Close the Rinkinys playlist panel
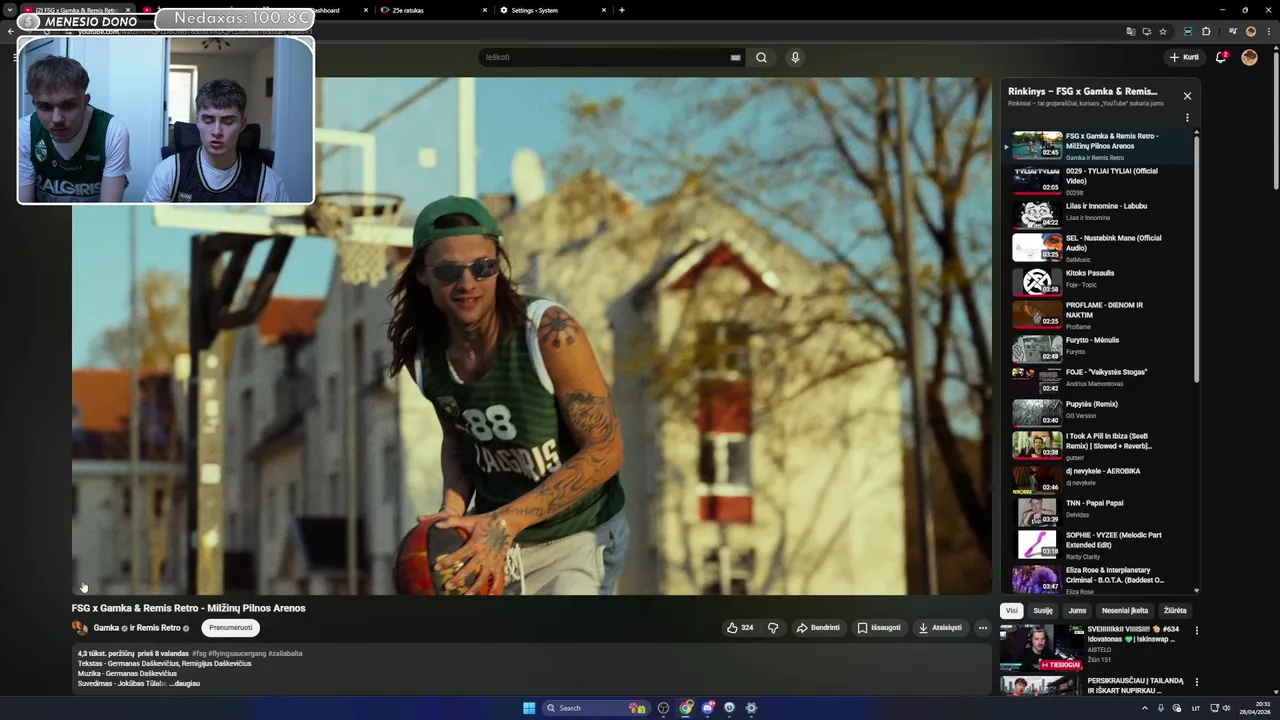This screenshot has height=720, width=1280. coord(1187,96)
